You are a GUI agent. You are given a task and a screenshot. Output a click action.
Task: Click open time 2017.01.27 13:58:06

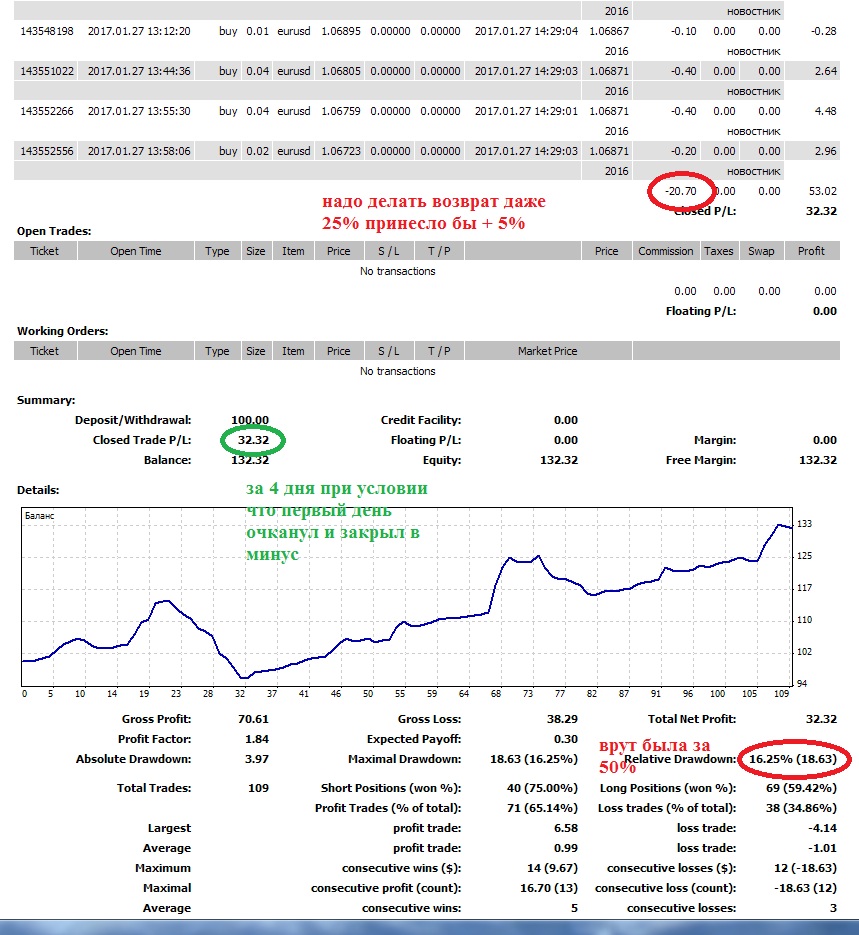139,151
